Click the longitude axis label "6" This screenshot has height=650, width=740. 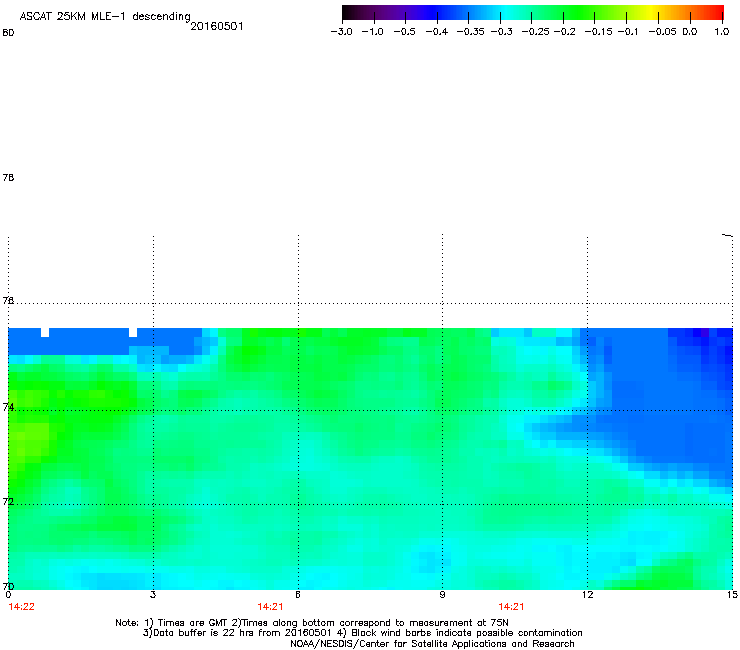pos(298,595)
